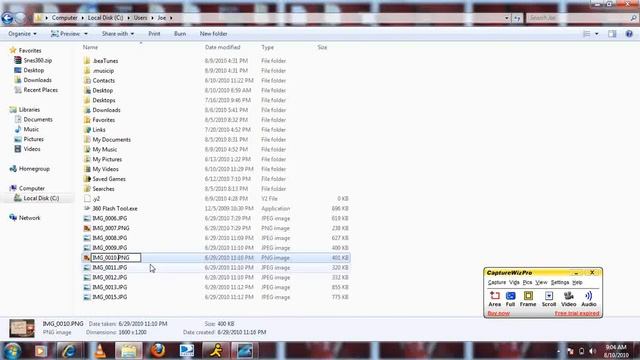Screen dimensions: 640x360
Task: Open Explorer help icon
Action: [629, 34]
